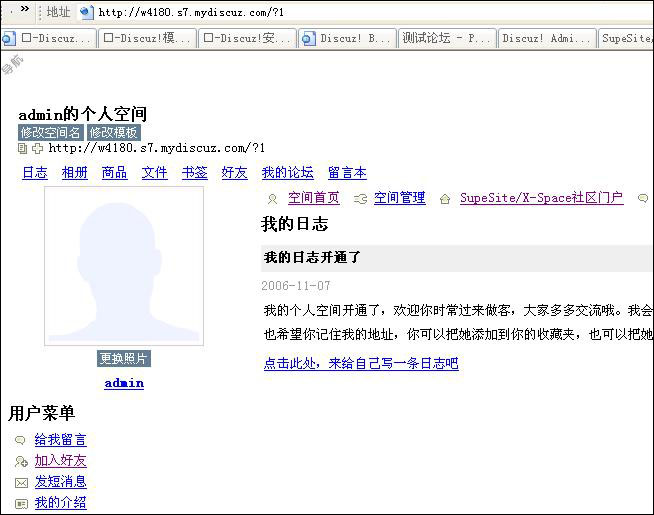
Task: Click the admin username link under the photo
Action: [x=124, y=383]
